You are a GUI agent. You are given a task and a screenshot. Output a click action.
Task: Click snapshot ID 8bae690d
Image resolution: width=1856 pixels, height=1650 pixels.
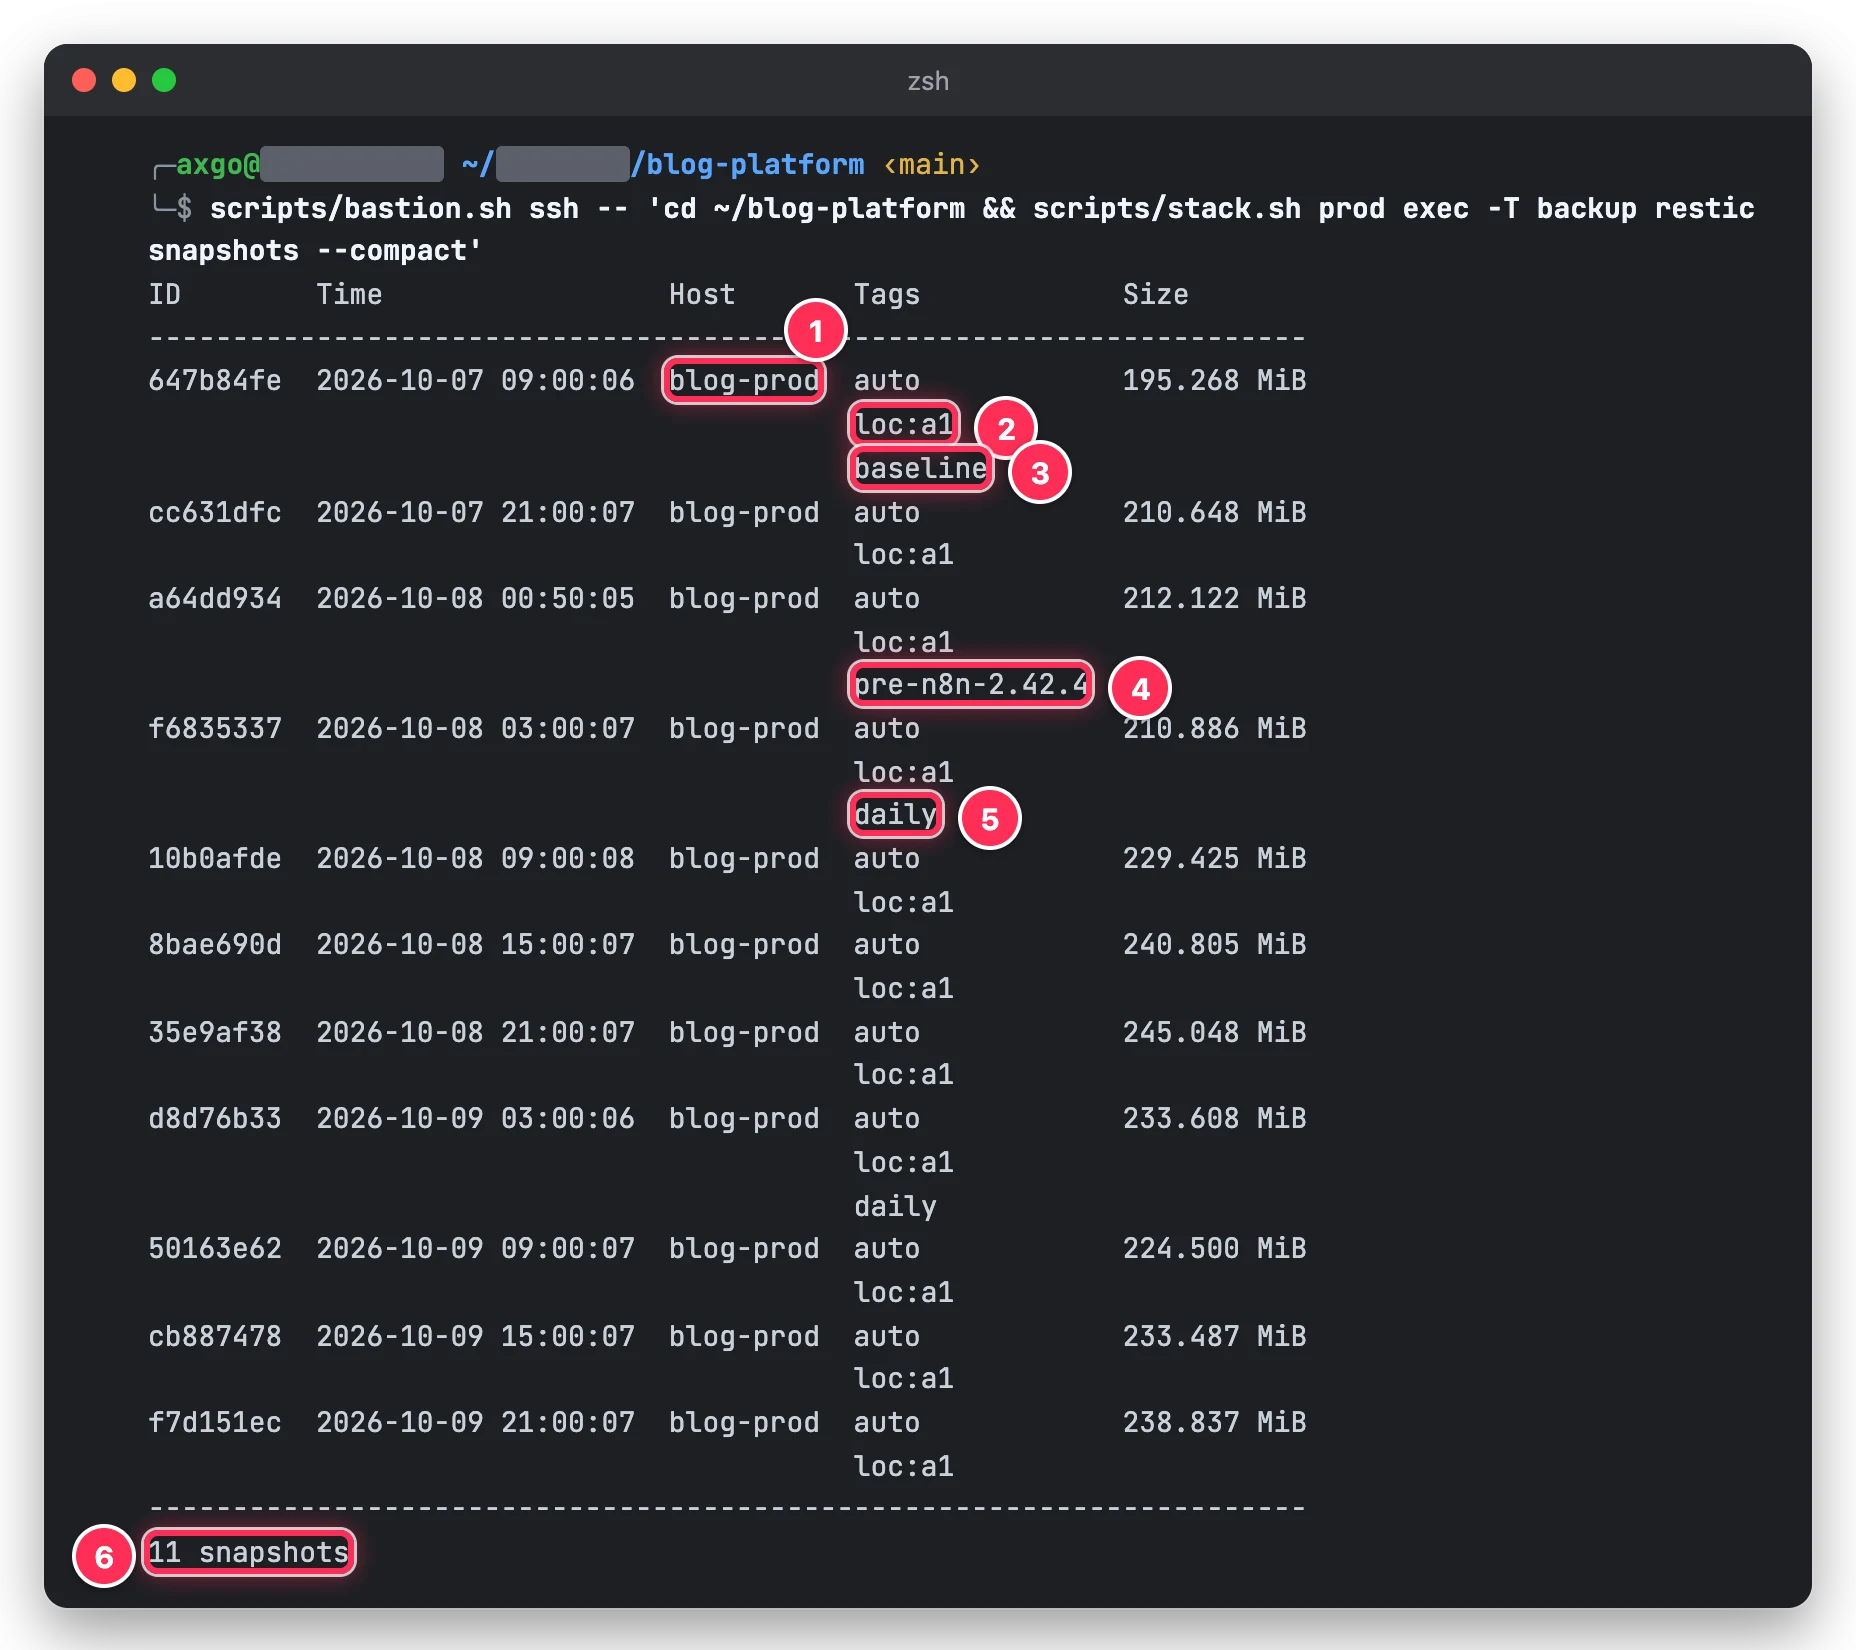pos(215,944)
